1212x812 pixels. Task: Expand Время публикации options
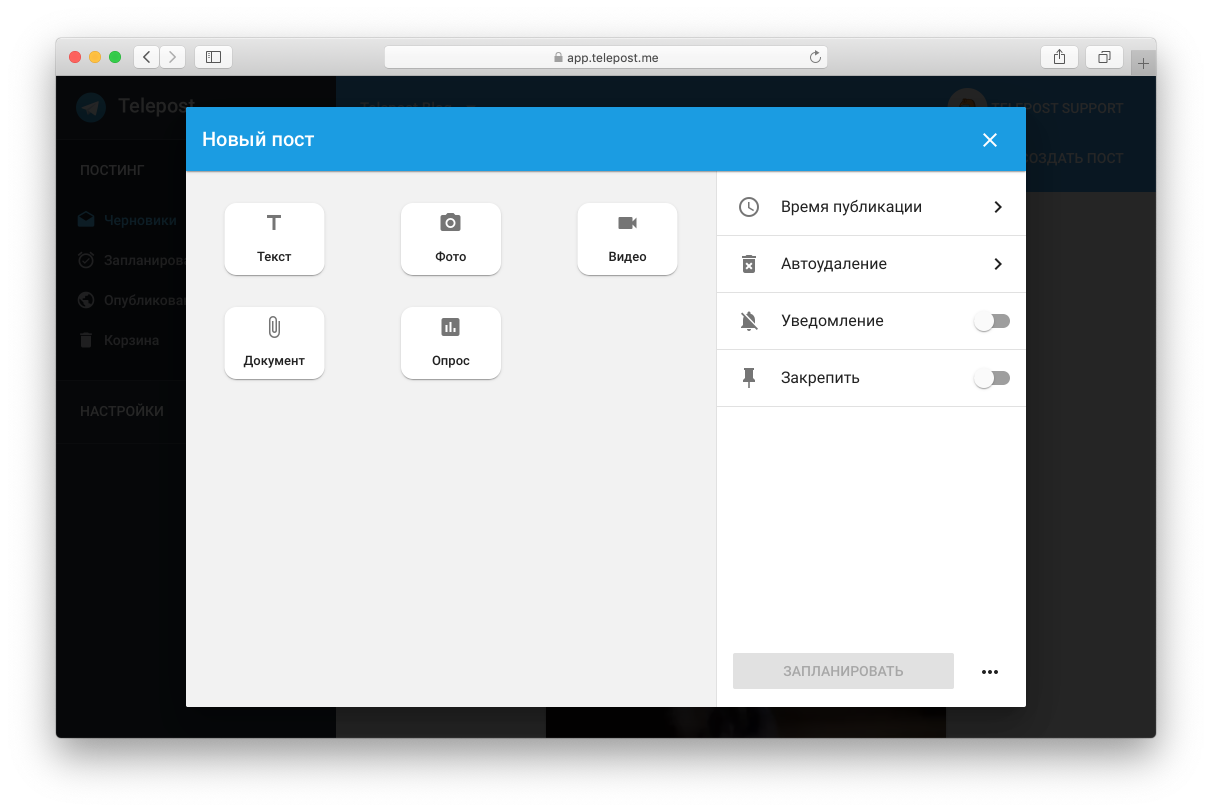point(997,206)
